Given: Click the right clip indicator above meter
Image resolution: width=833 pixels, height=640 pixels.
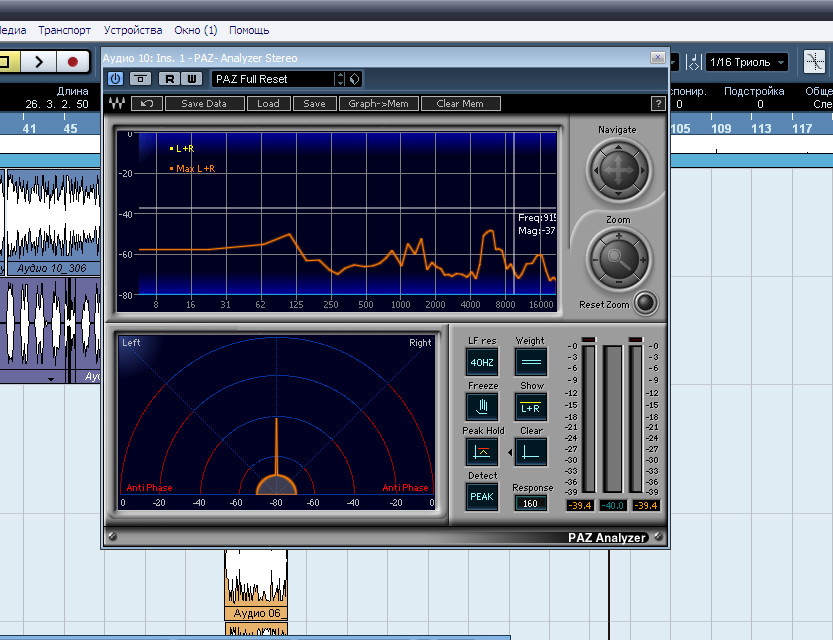Looking at the screenshot, I should tap(635, 339).
